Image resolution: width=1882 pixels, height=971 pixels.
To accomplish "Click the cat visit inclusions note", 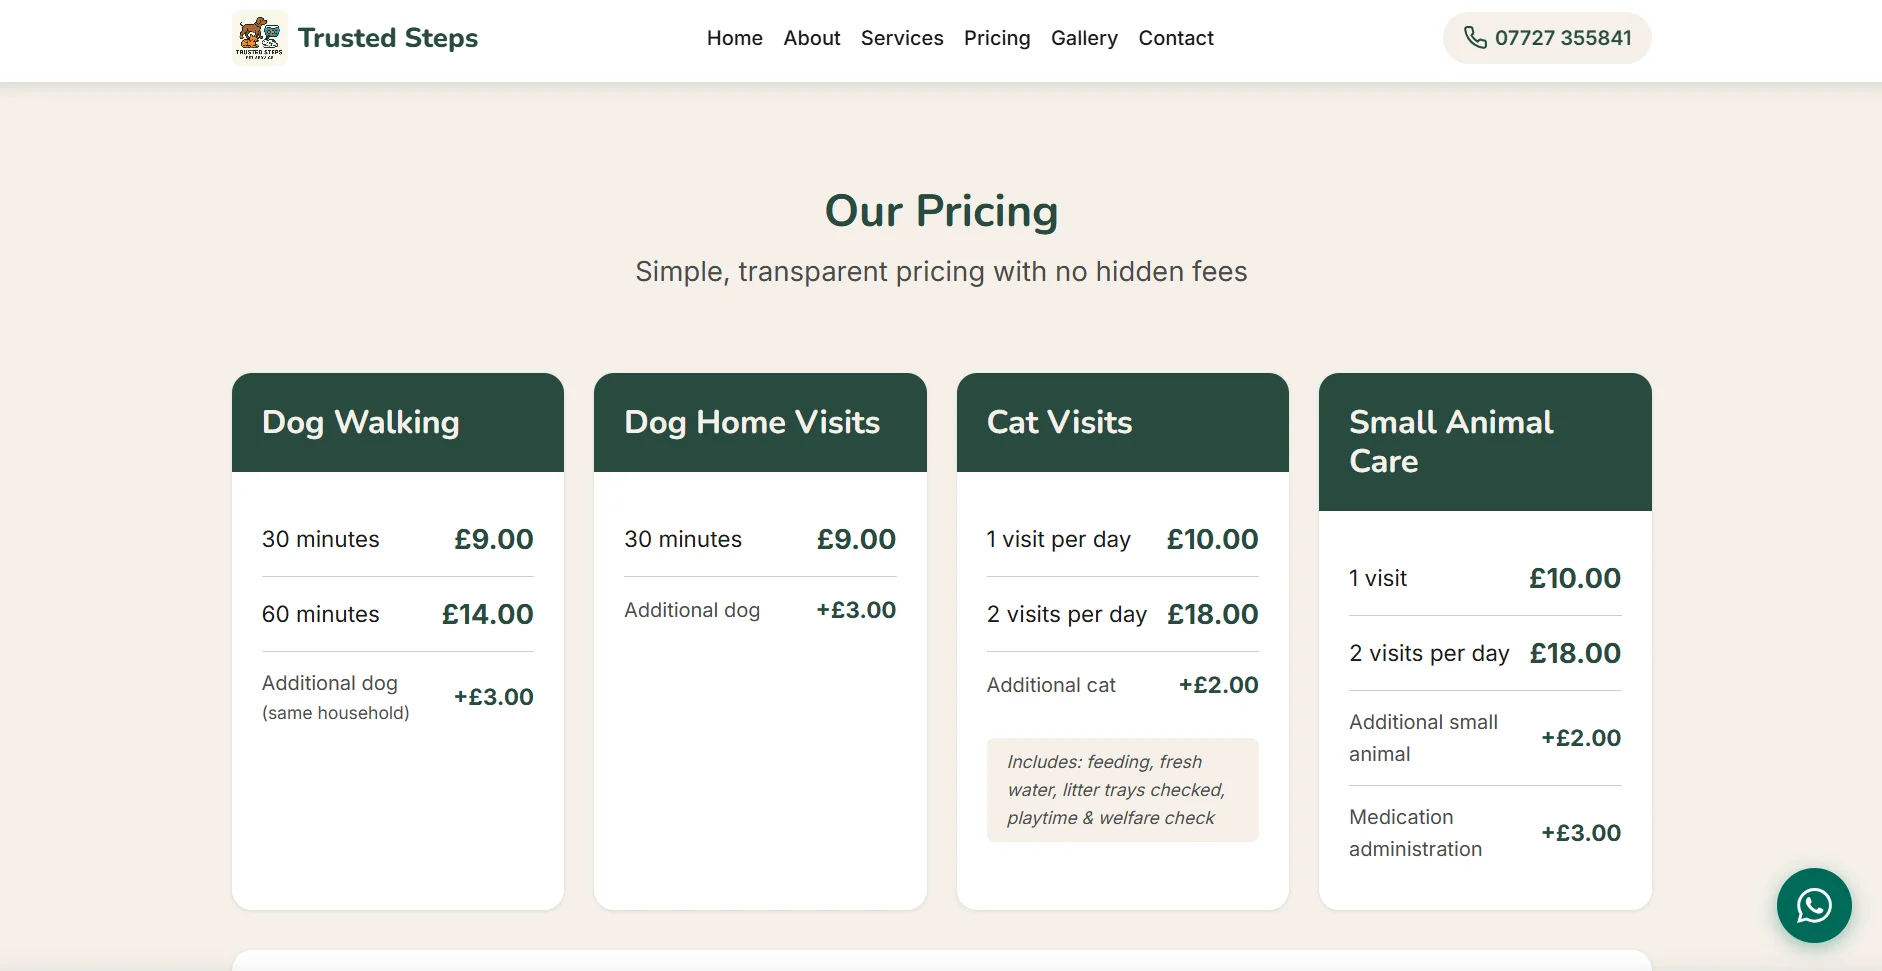I will coord(1122,790).
